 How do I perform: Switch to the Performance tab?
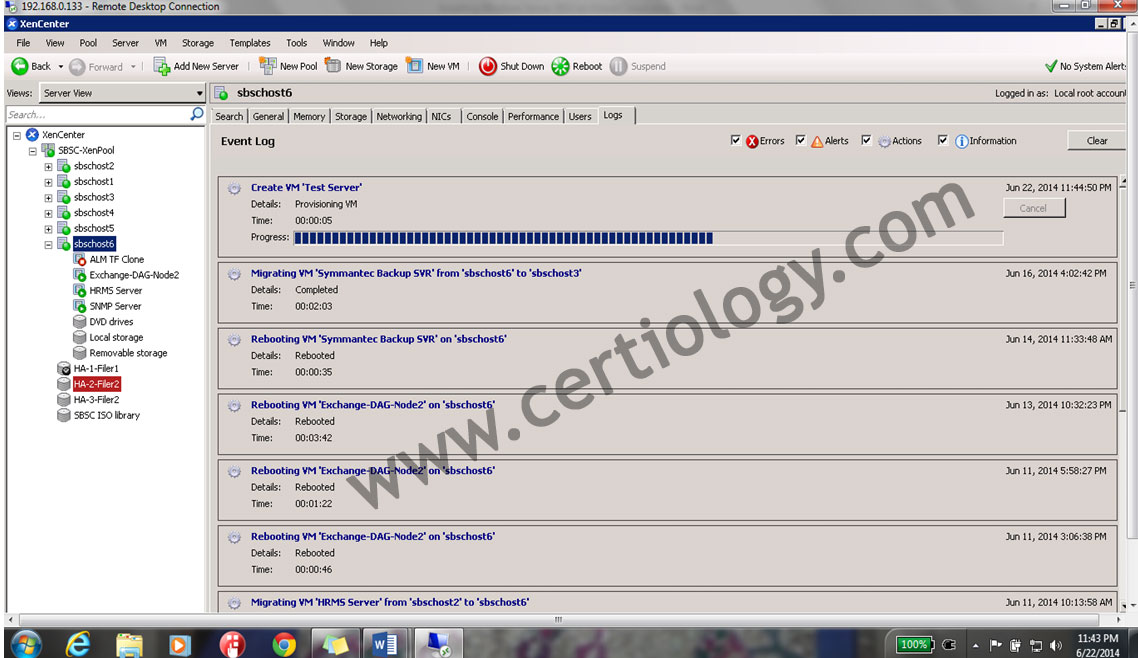click(533, 116)
